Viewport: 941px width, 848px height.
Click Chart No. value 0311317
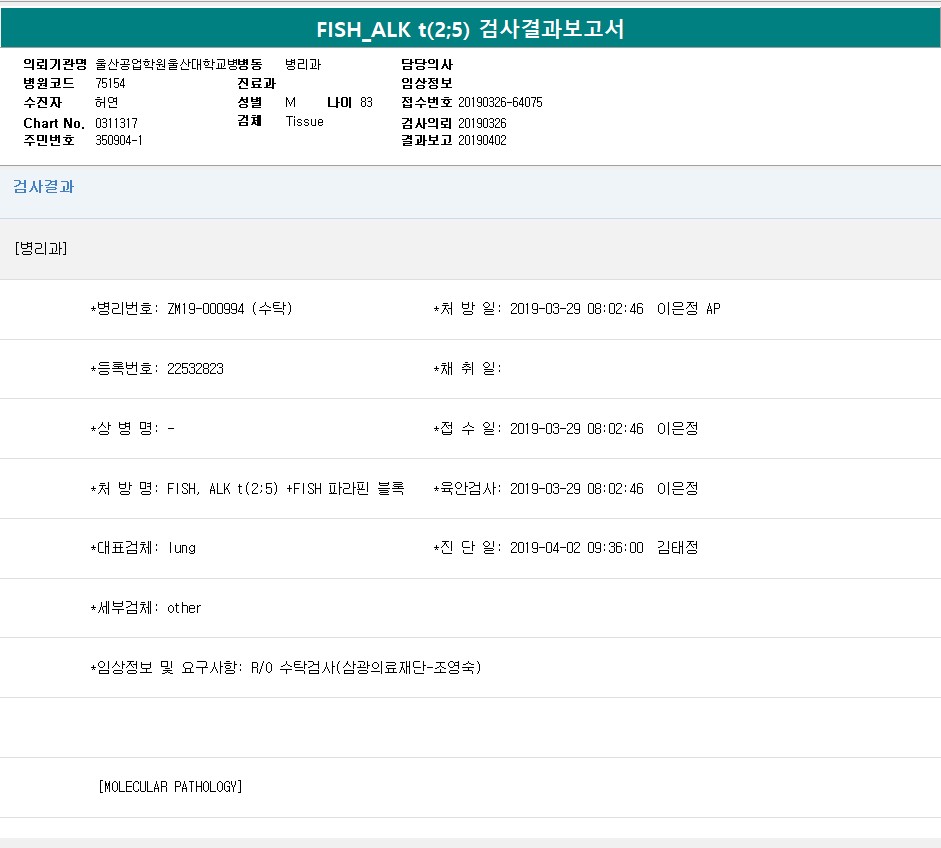pyautogui.click(x=117, y=122)
